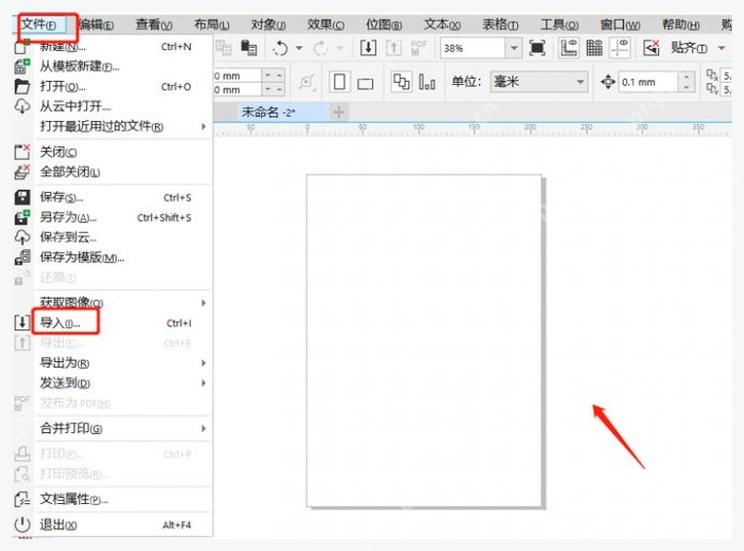Select Portrait page orientation

[x=339, y=82]
